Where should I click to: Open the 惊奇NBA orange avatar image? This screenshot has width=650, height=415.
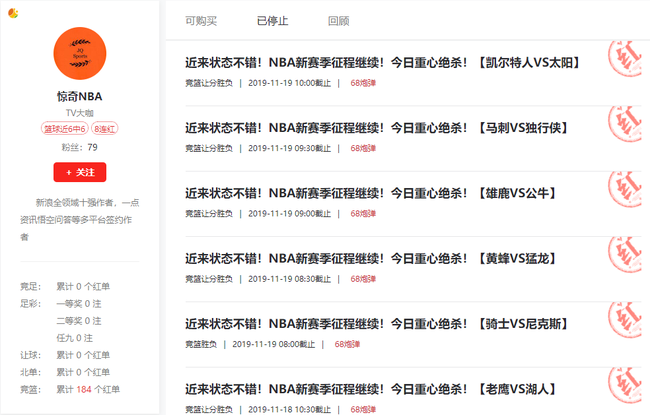click(x=80, y=53)
